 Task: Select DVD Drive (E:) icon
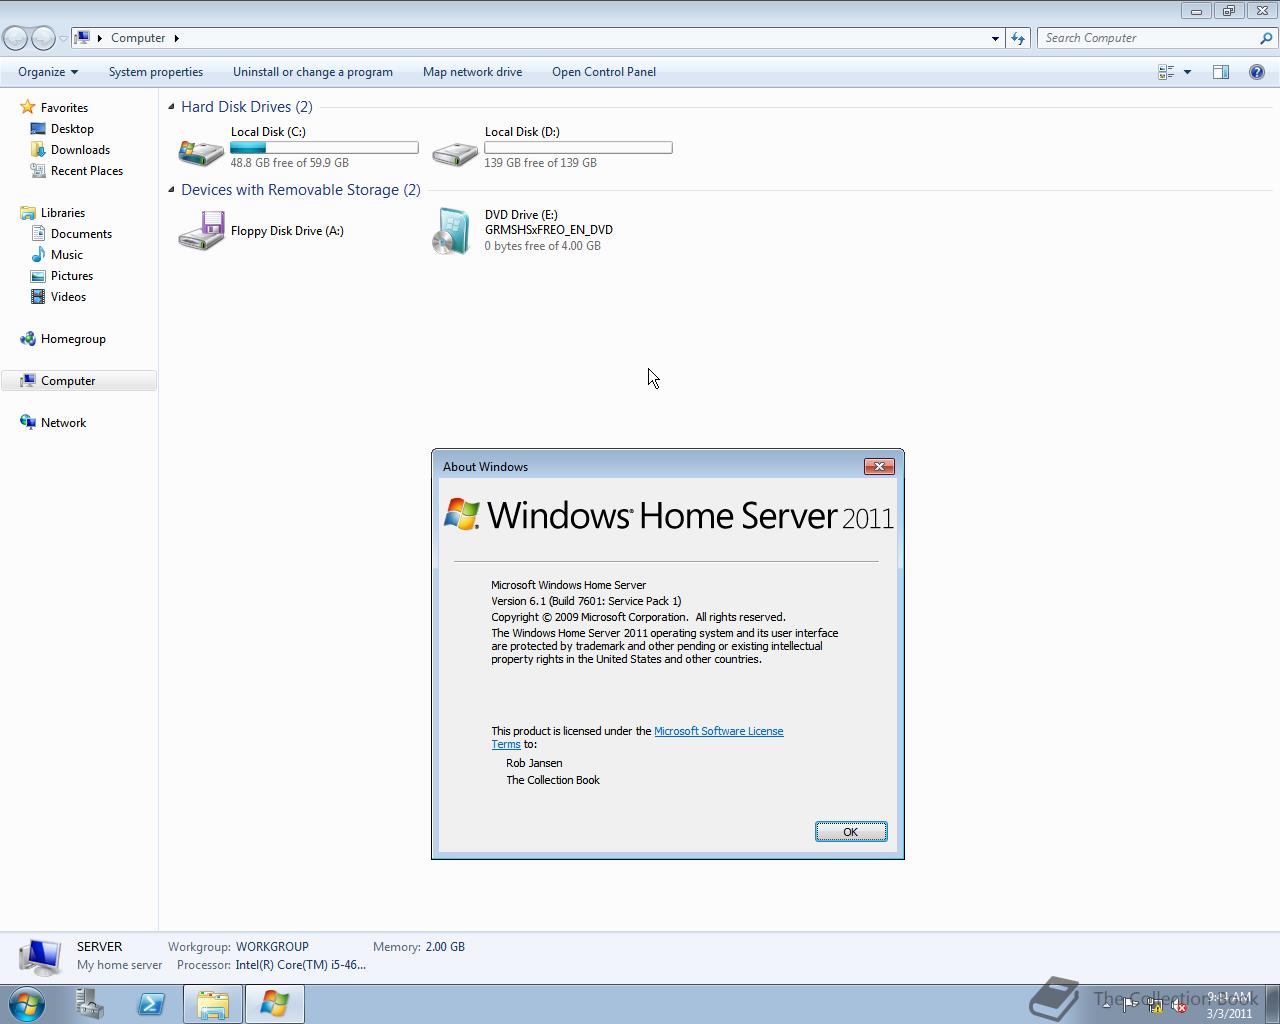click(452, 231)
